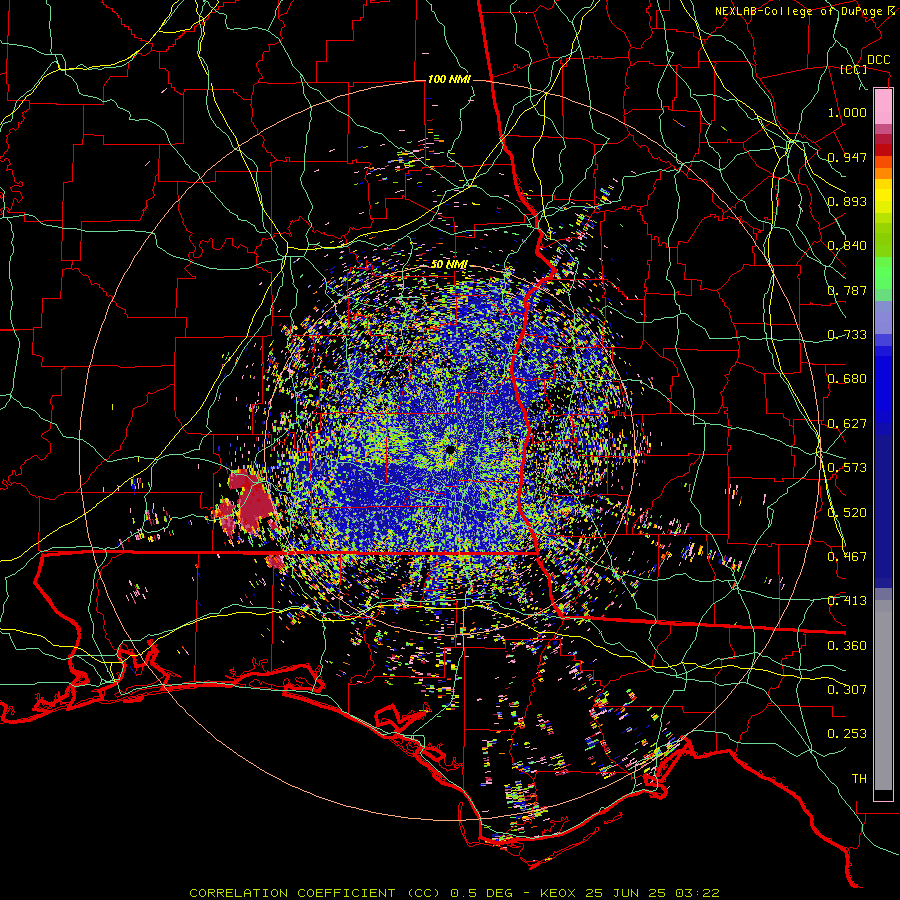Screen dimensions: 900x900
Task: Click the 0.413 legend value
Action: point(847,601)
